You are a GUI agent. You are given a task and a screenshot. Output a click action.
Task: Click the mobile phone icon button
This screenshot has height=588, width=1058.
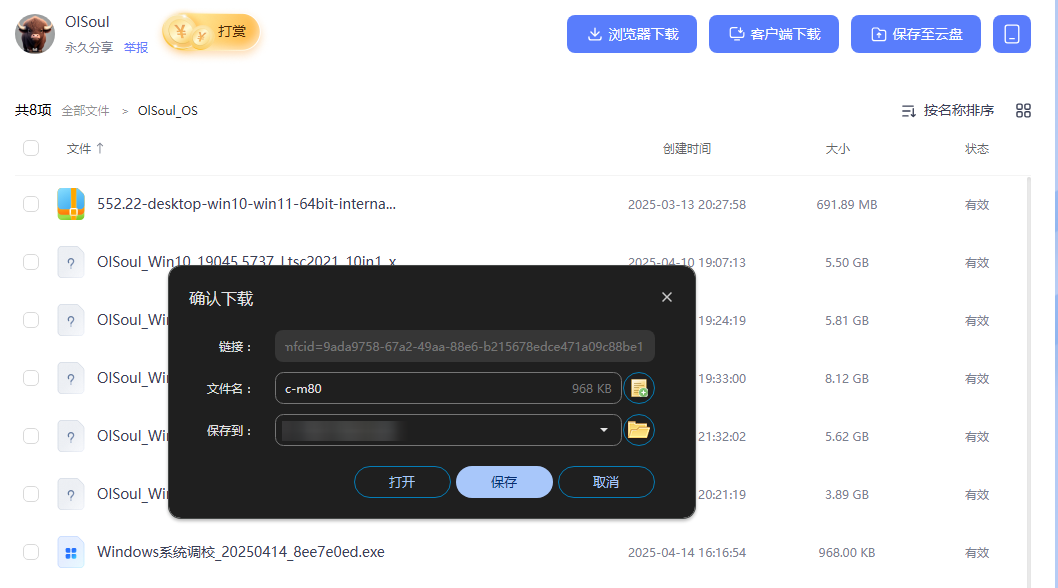click(1011, 34)
